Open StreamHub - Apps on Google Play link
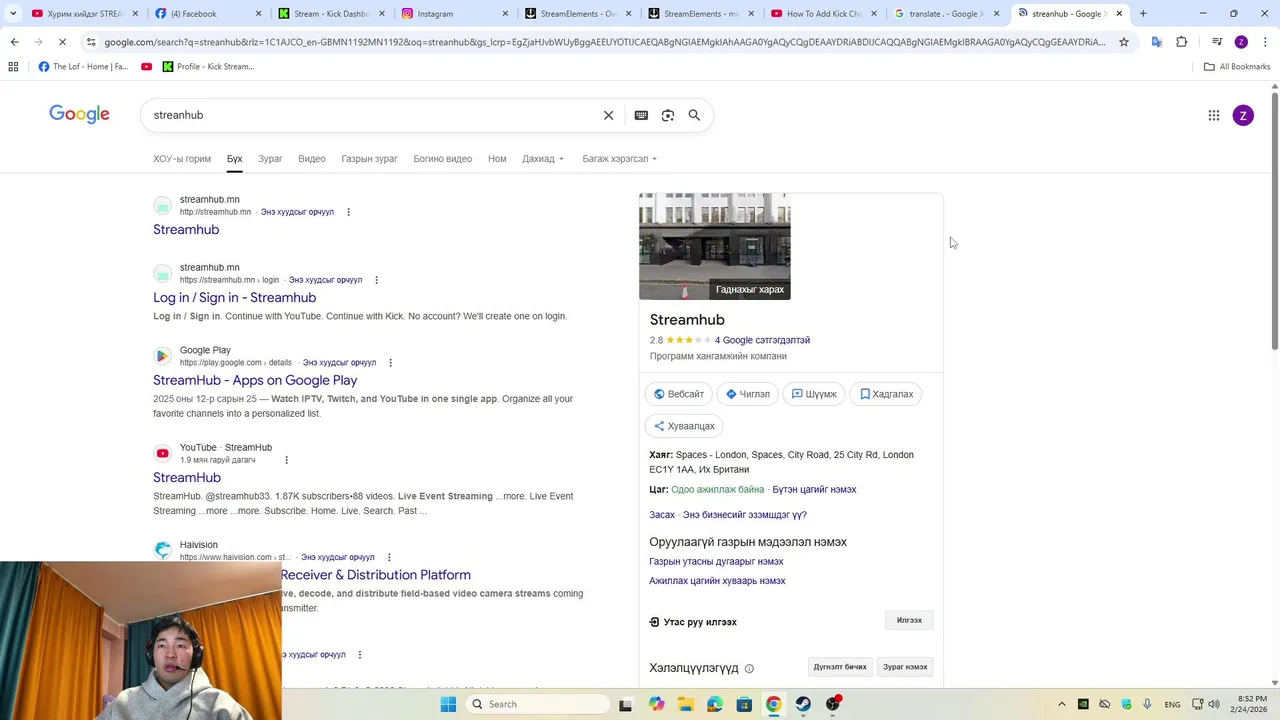1280x720 pixels. click(x=255, y=380)
